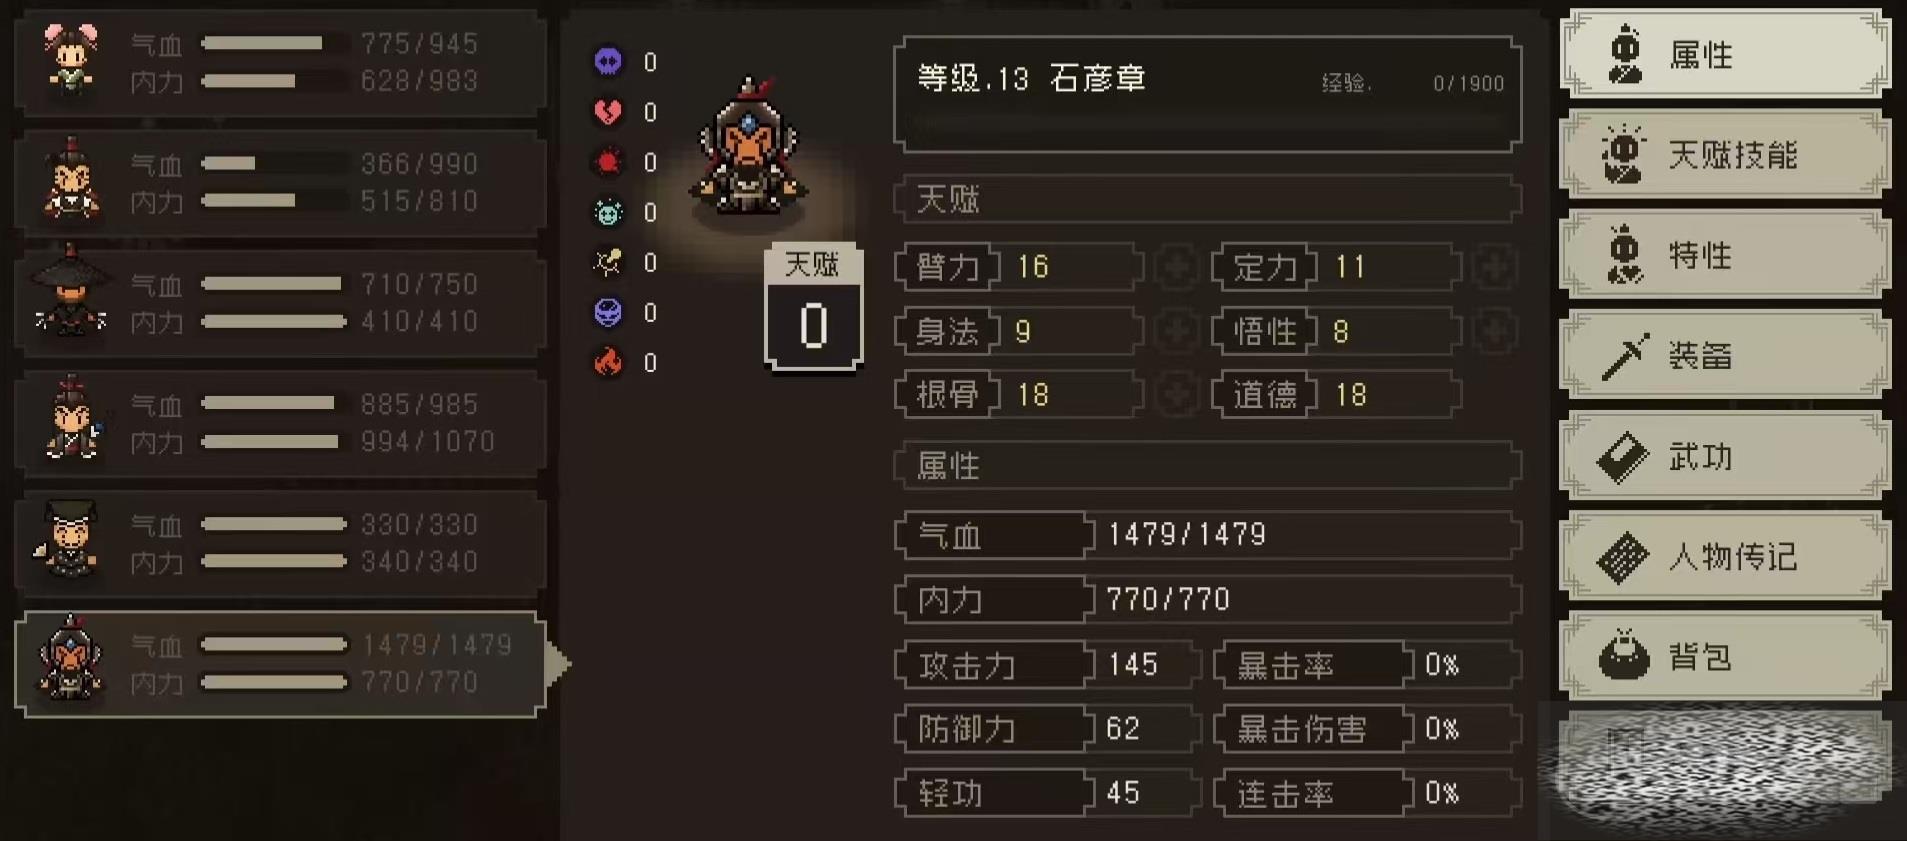Switch to the 武功 tab
The image size is (1907, 841).
(1725, 456)
